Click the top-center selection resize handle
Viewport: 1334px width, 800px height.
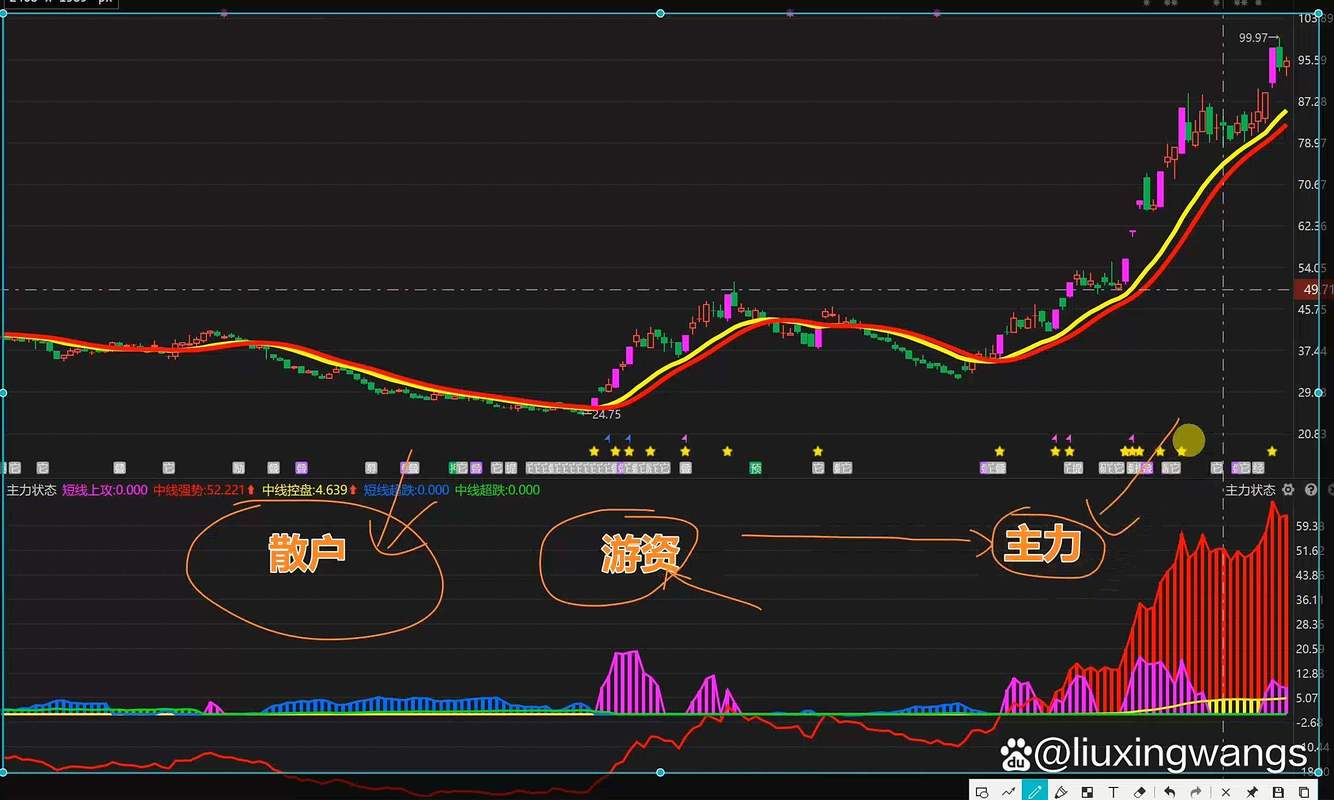click(x=660, y=13)
